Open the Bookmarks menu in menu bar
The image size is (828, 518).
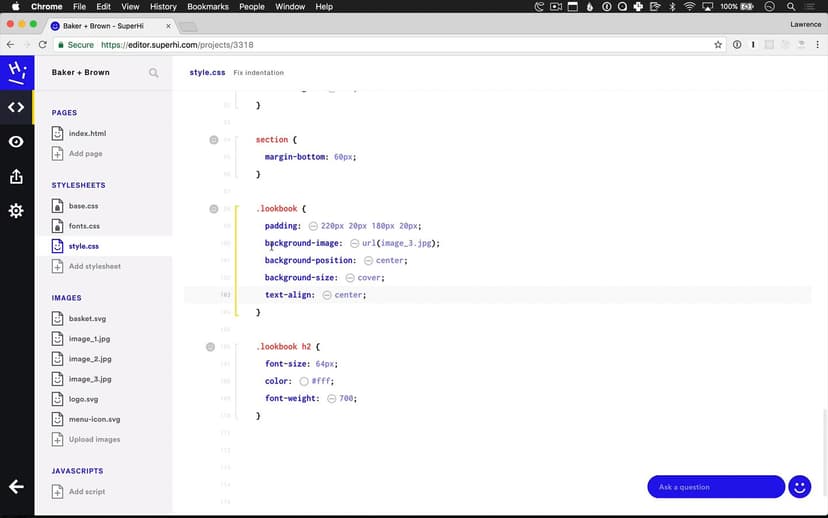coord(208,7)
